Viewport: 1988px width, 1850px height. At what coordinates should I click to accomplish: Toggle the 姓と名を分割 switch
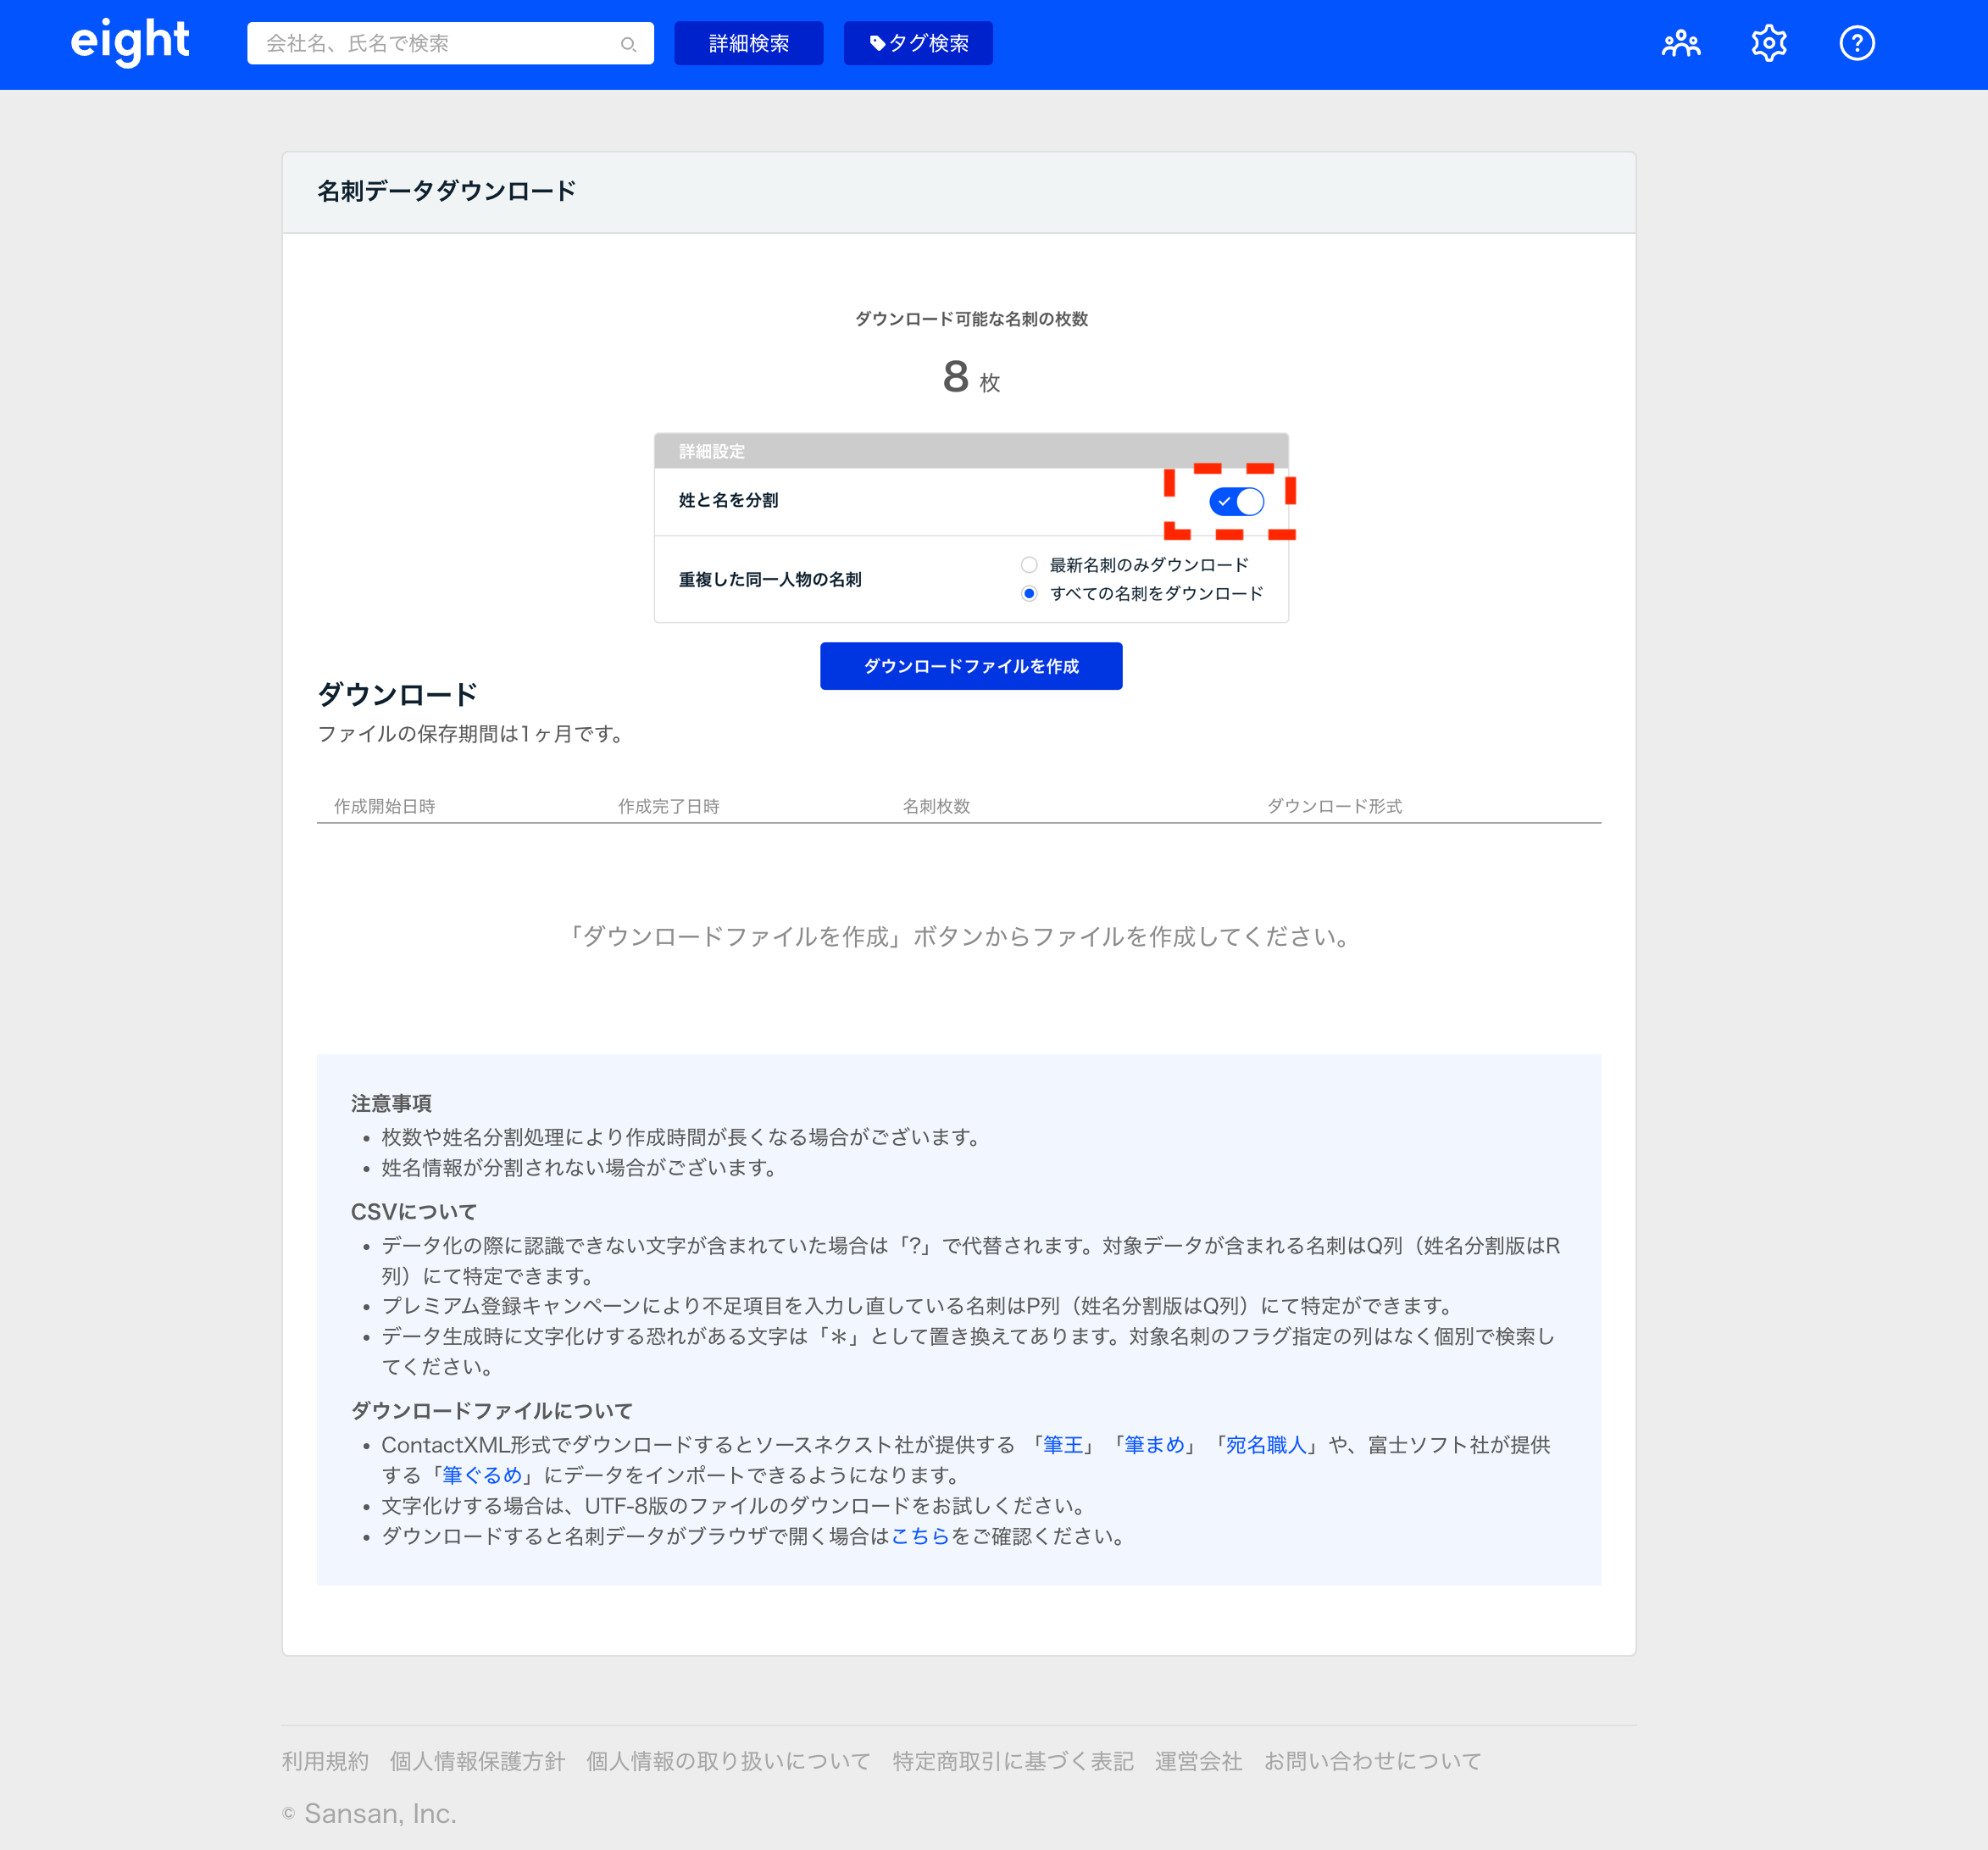(x=1236, y=501)
